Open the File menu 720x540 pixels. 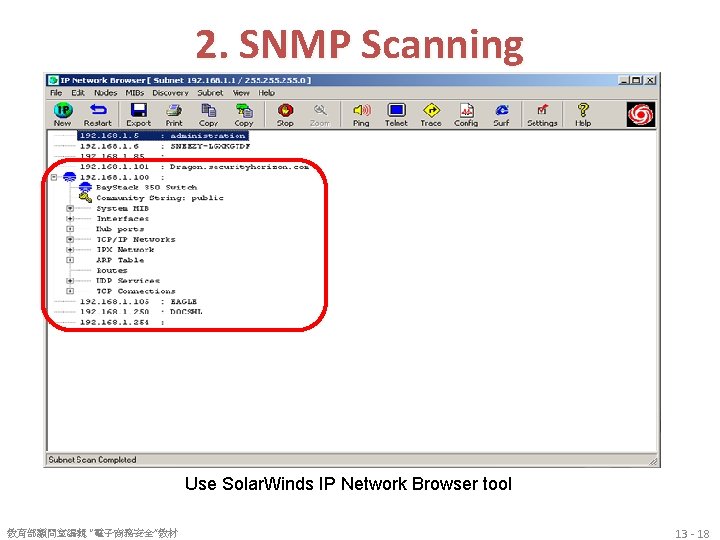point(56,93)
